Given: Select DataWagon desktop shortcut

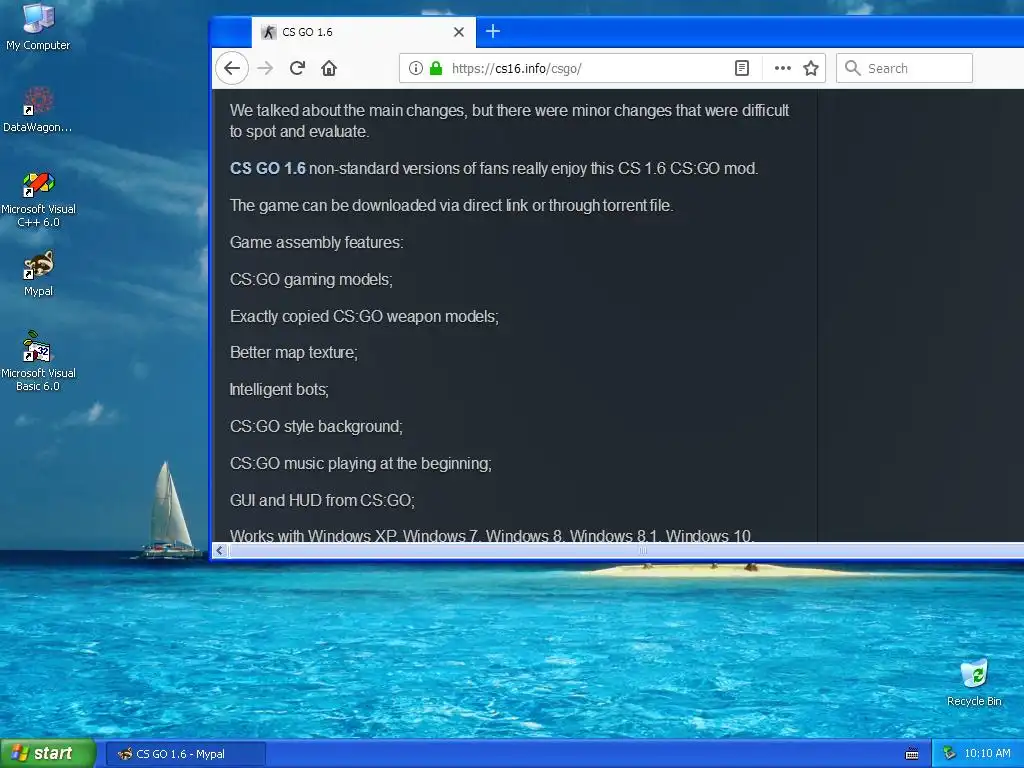Looking at the screenshot, I should 38,110.
